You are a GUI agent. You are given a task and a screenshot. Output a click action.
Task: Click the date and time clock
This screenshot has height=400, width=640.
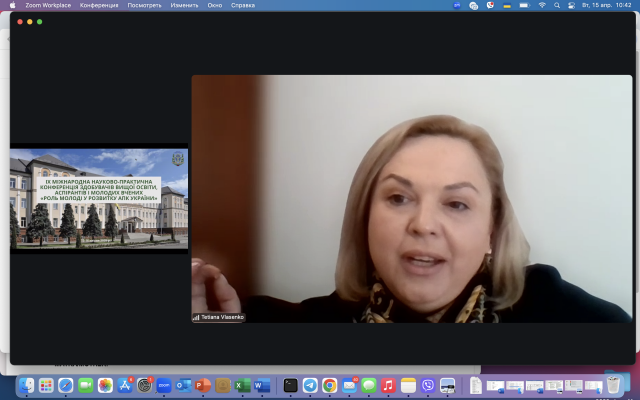coord(607,5)
